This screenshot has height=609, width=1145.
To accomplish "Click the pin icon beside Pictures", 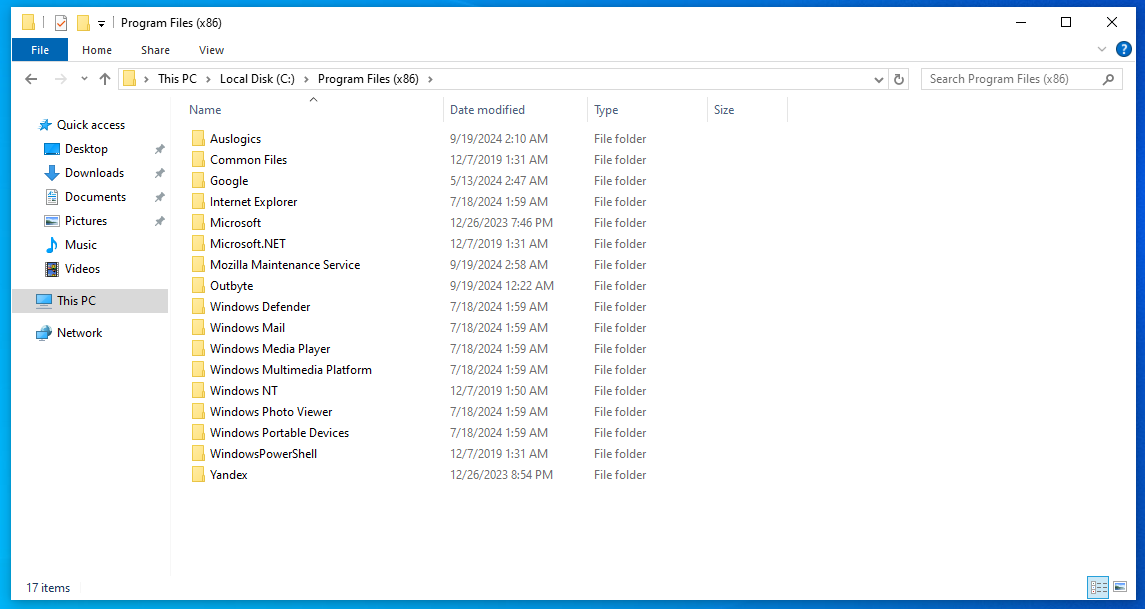I will point(159,221).
